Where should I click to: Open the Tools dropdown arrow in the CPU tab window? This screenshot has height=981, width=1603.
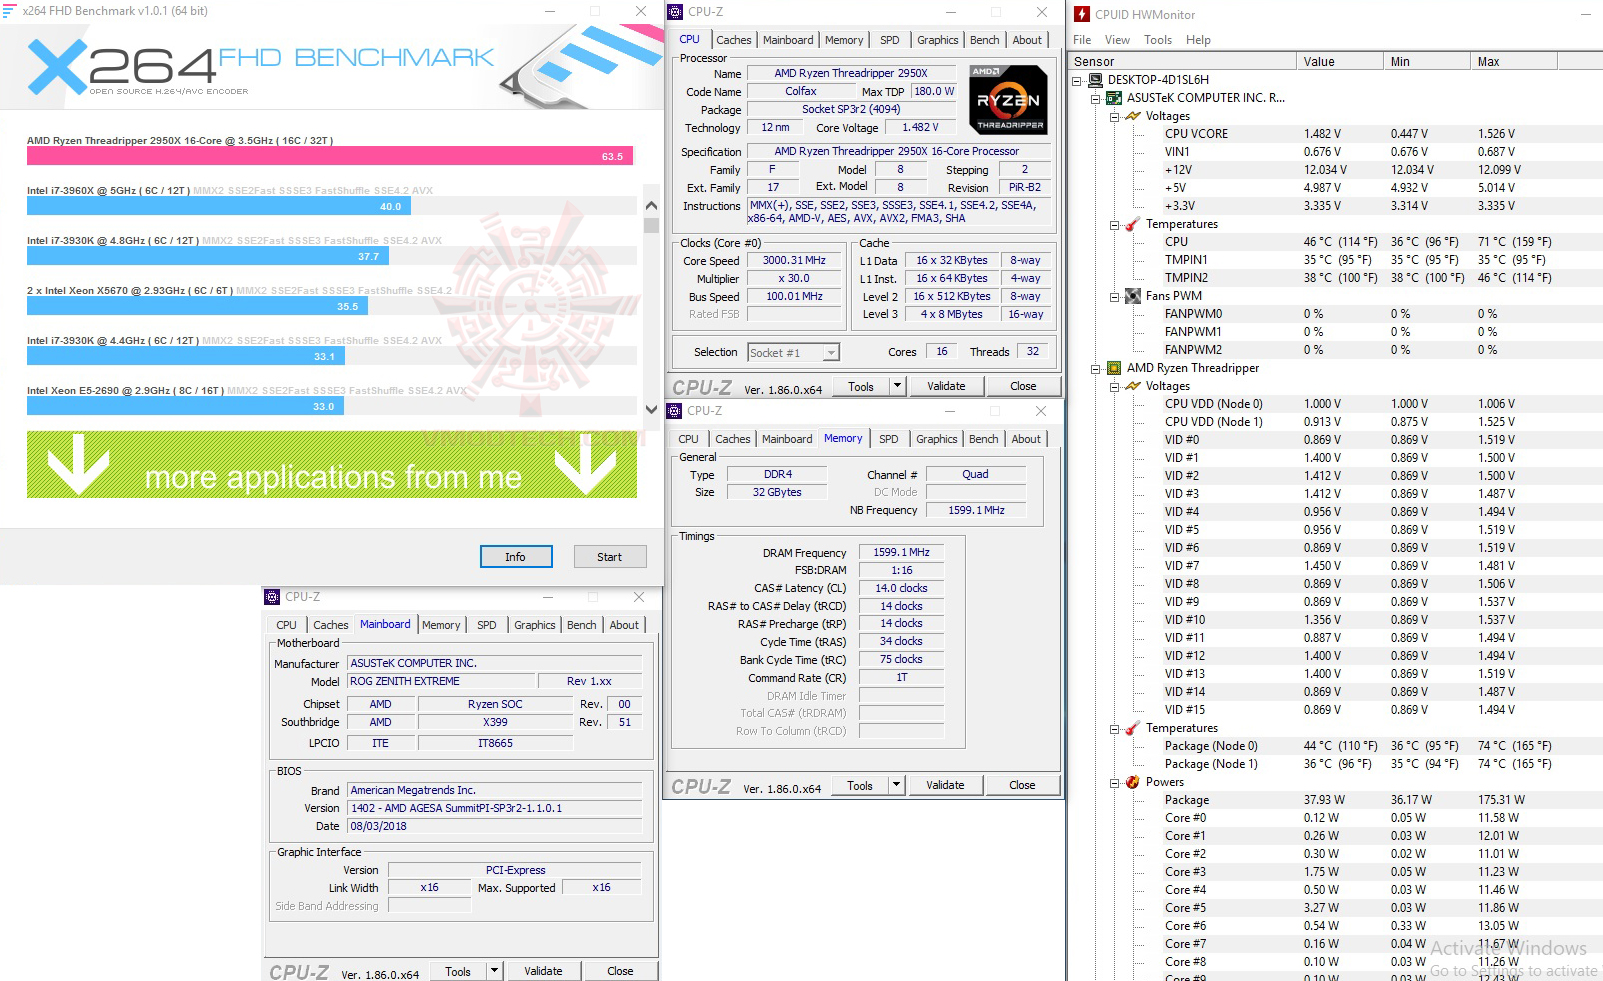[x=897, y=386]
